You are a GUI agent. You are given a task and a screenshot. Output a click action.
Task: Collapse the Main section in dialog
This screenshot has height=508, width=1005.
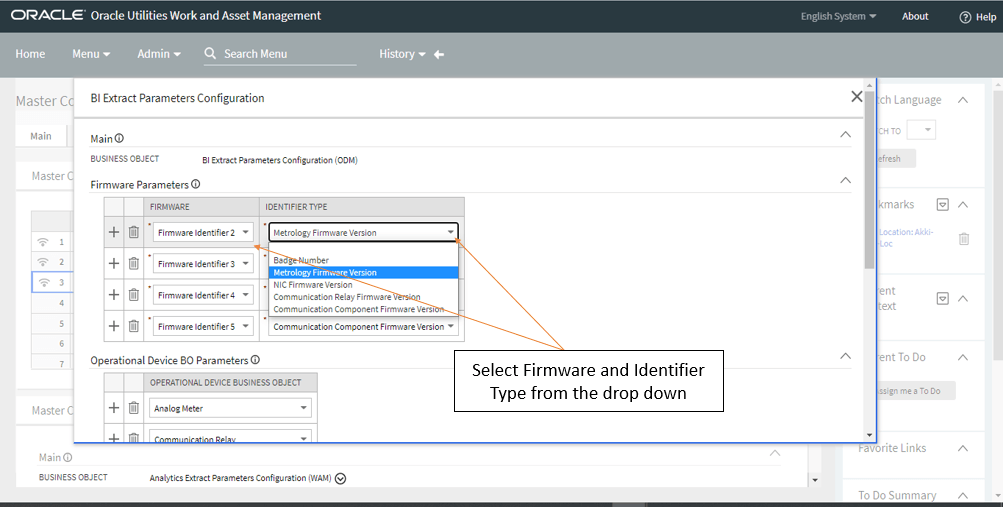point(845,135)
